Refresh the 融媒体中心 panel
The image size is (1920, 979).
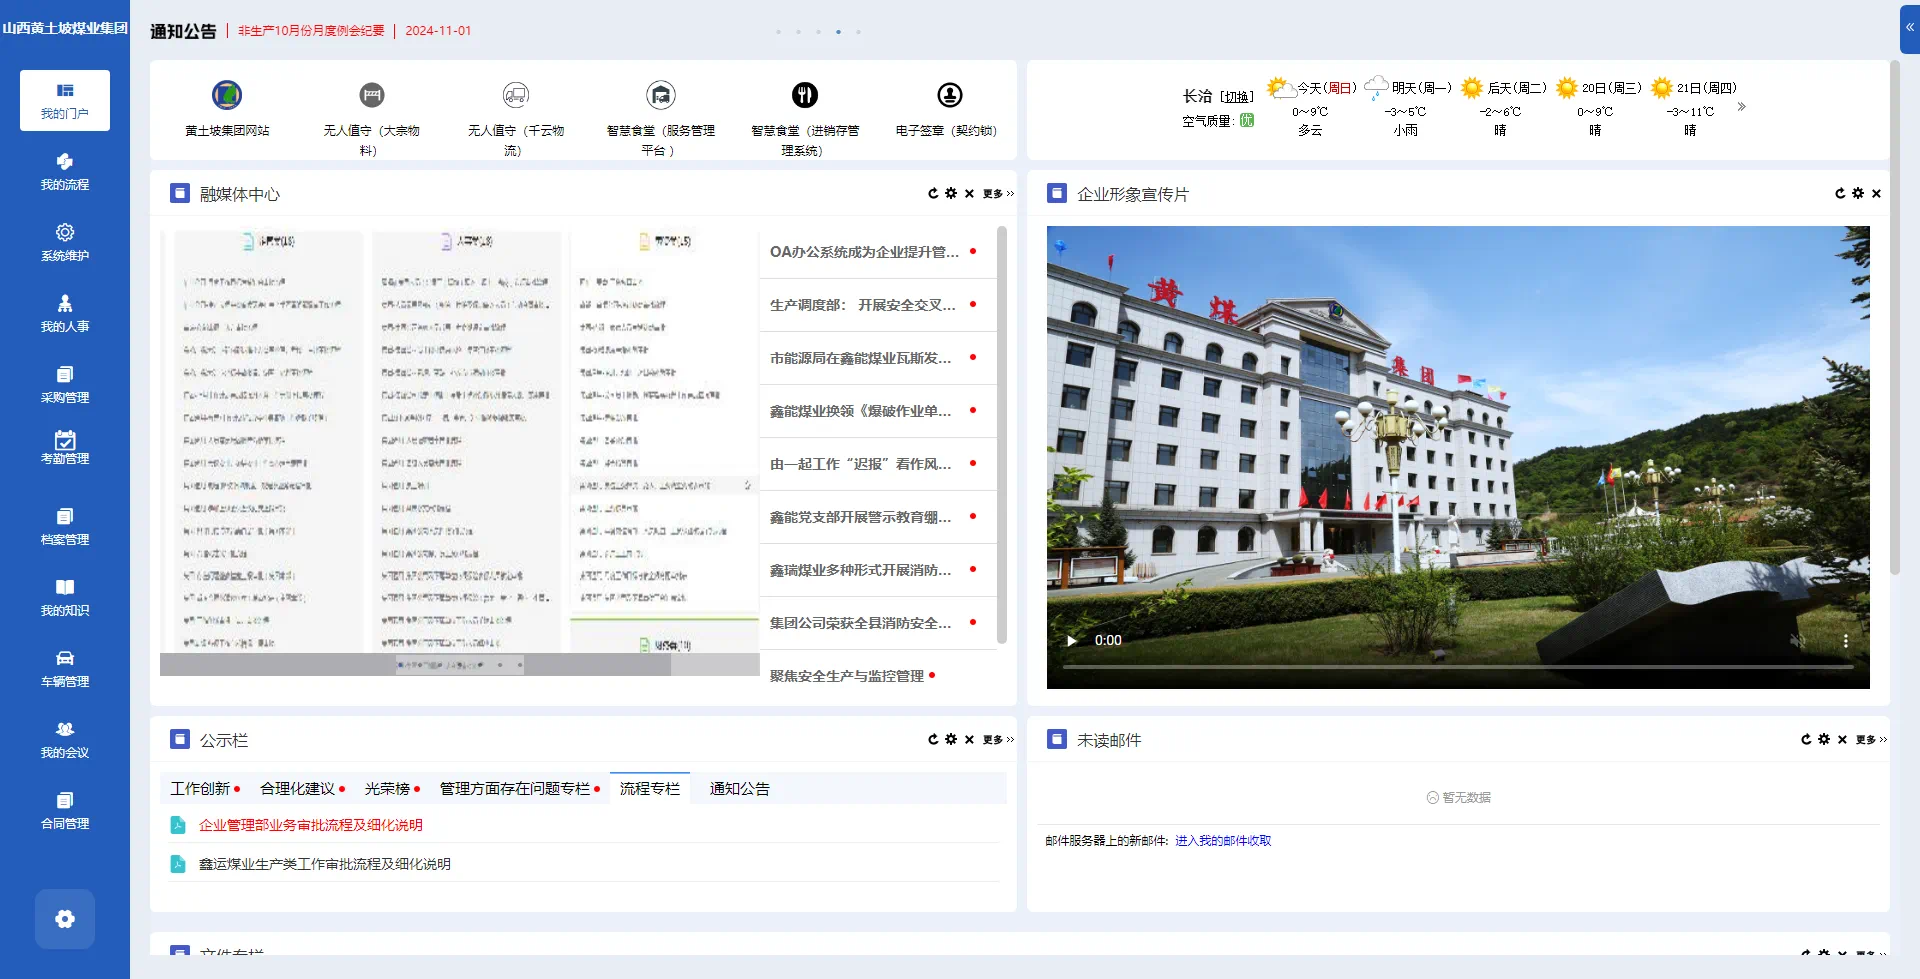pyautogui.click(x=933, y=194)
